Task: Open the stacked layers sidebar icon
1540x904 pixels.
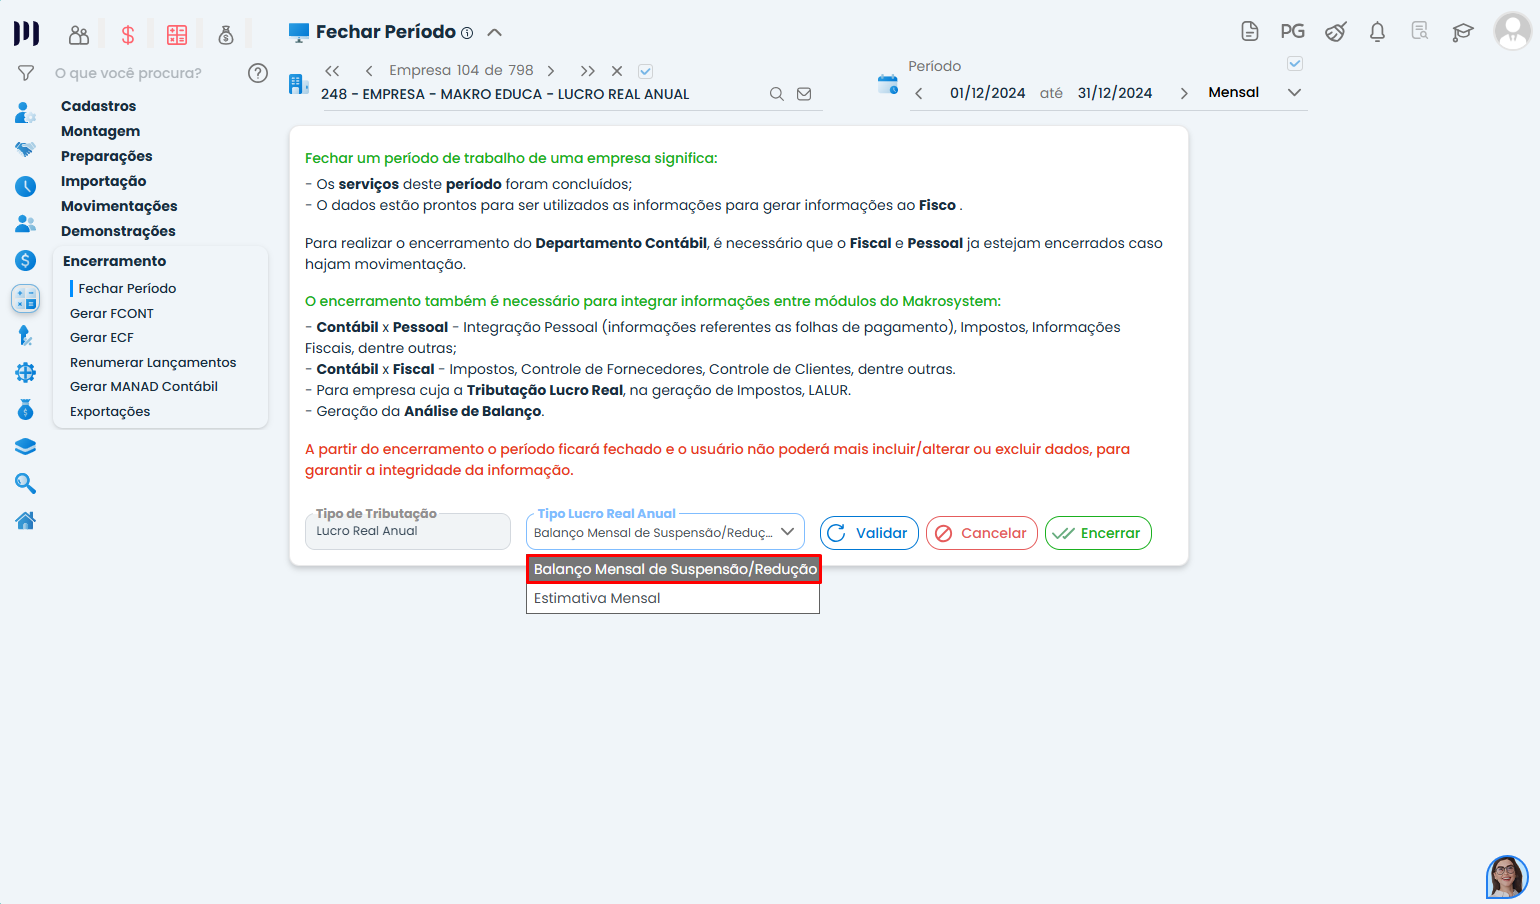Action: 26,447
